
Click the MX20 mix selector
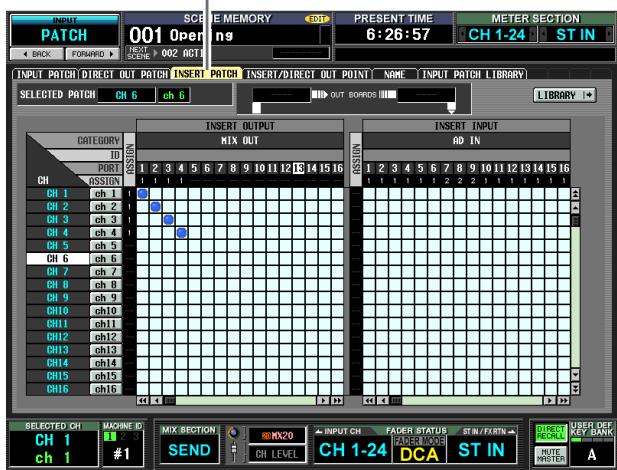click(x=277, y=436)
